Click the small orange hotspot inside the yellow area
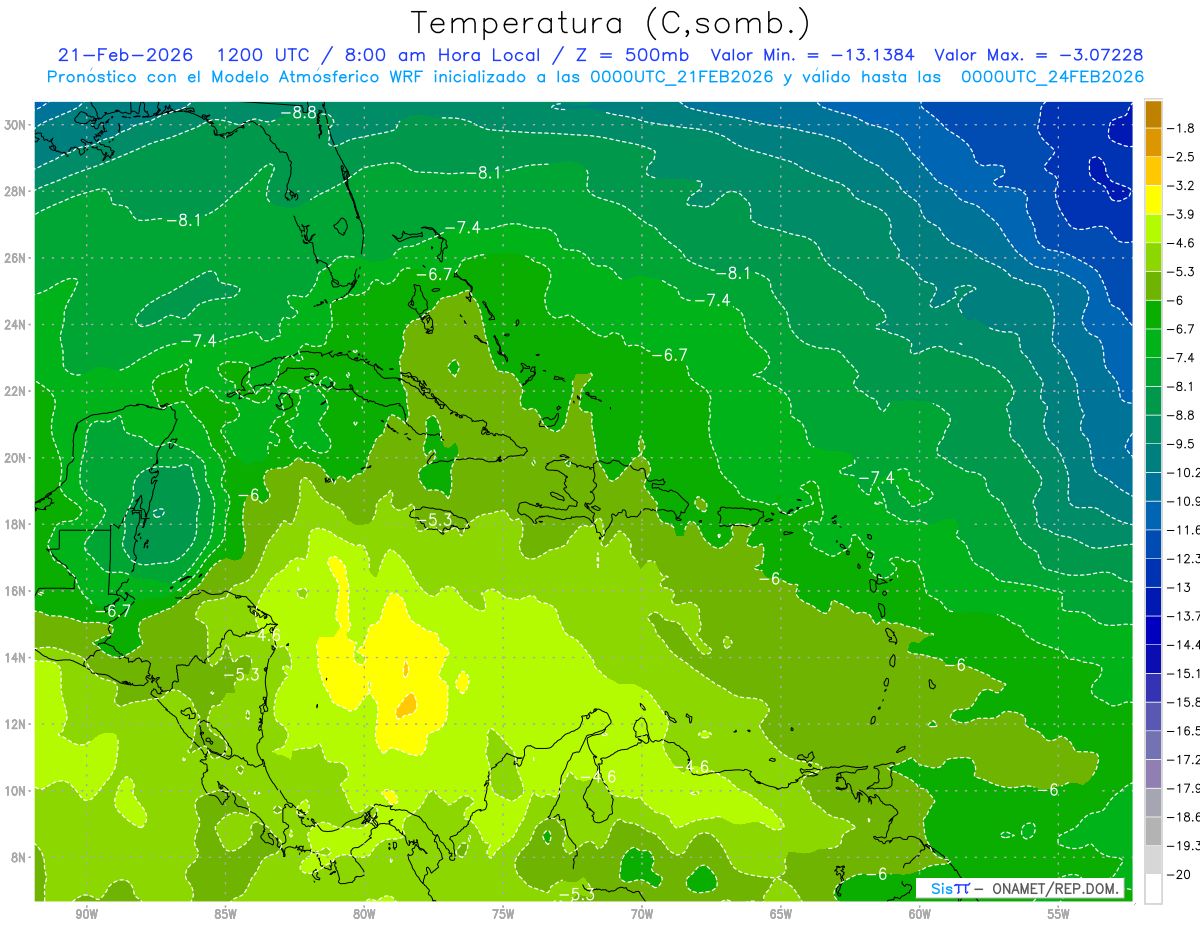The height and width of the screenshot is (927, 1200). coord(406,705)
